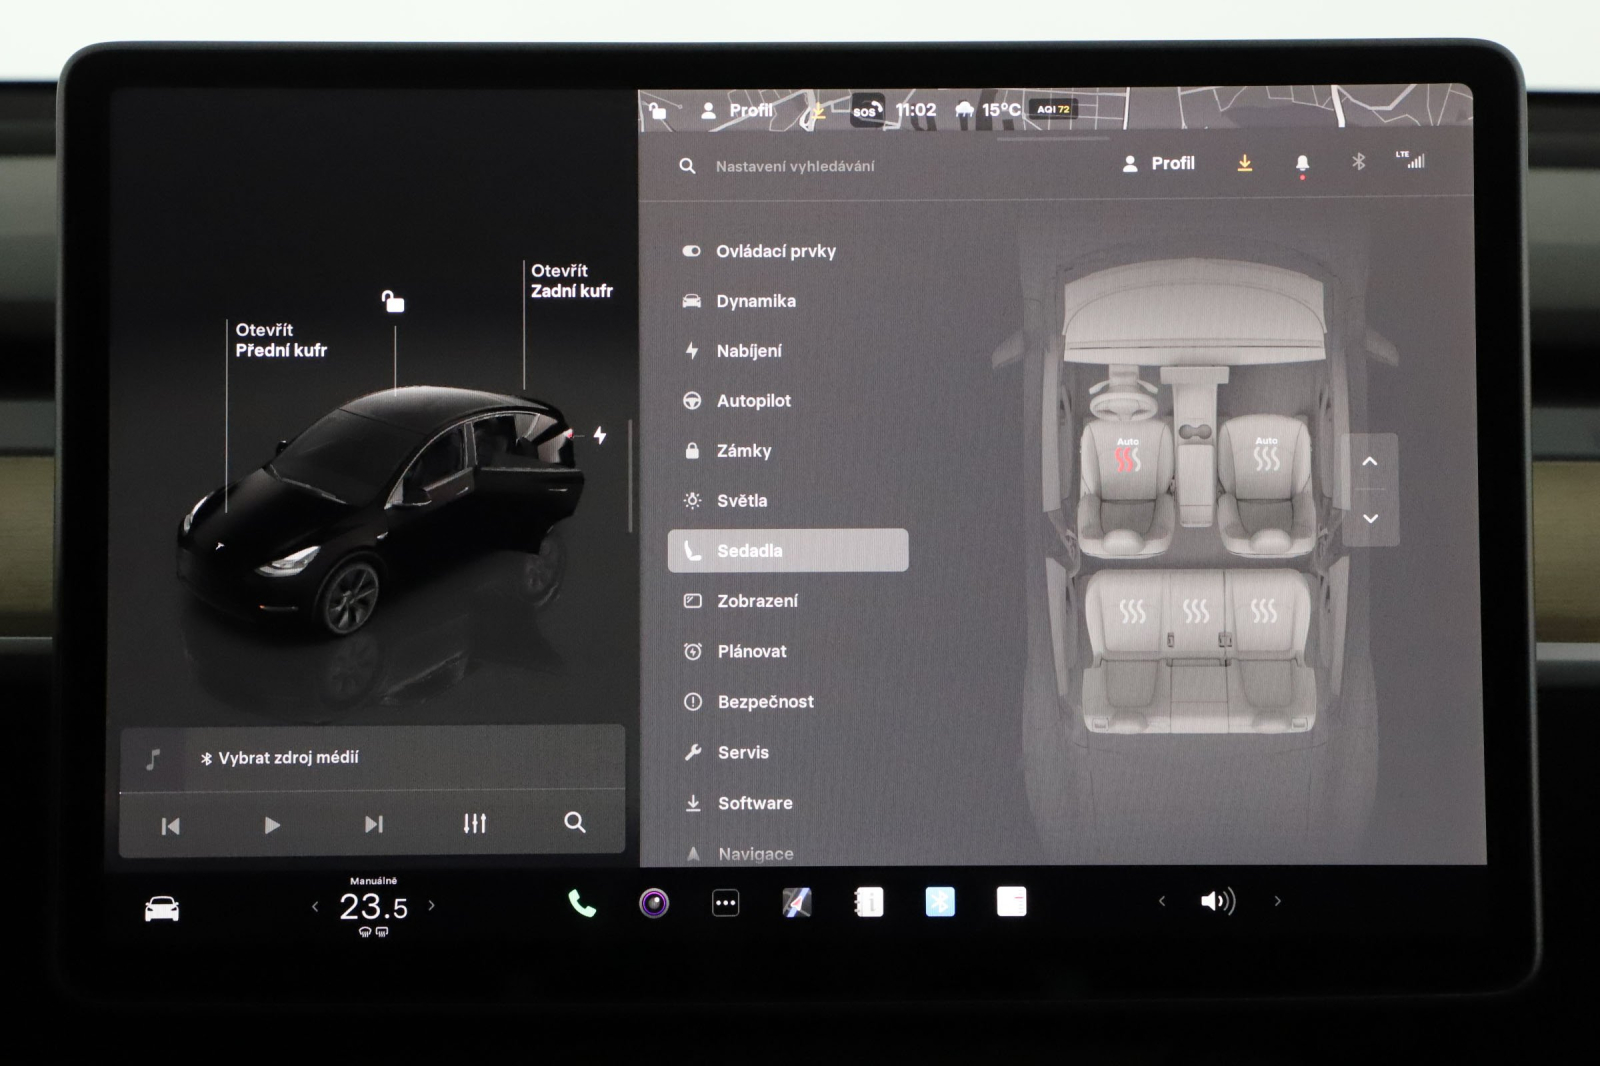Open the app launcher with three dots
This screenshot has height=1066, width=1600.
pyautogui.click(x=724, y=903)
